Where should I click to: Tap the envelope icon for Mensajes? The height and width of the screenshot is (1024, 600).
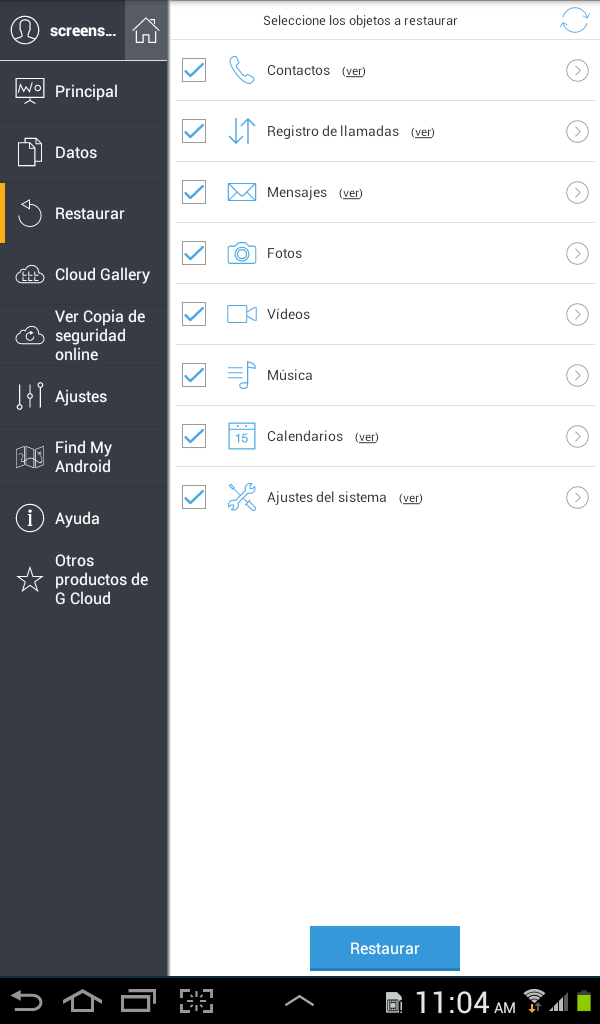pyautogui.click(x=241, y=192)
